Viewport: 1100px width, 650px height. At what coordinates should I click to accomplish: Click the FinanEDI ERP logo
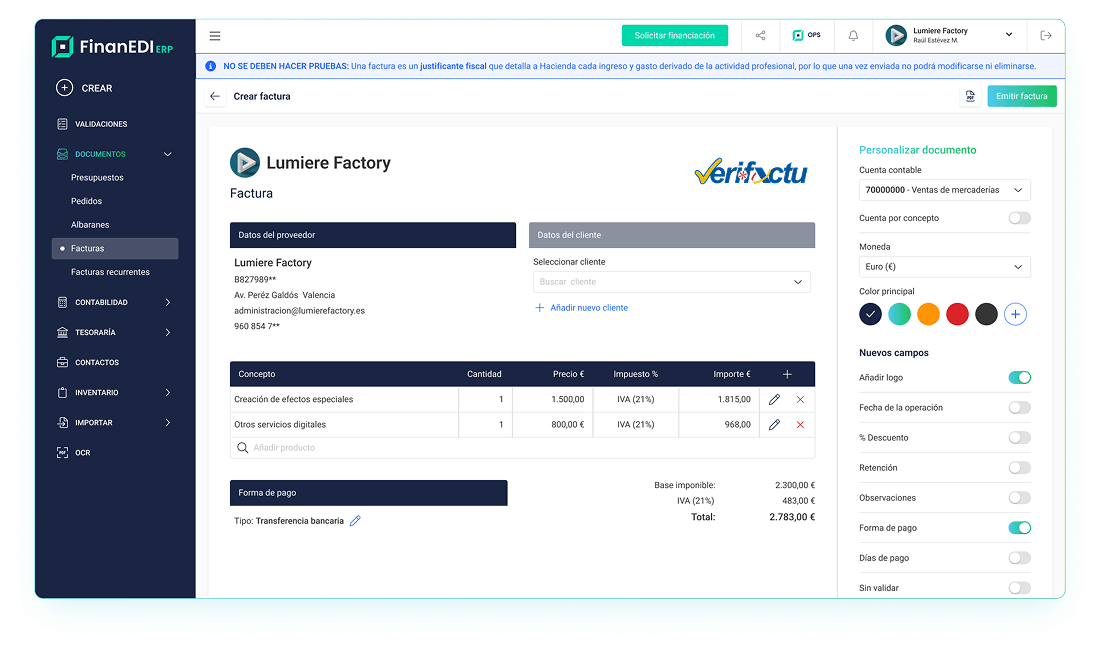[112, 47]
